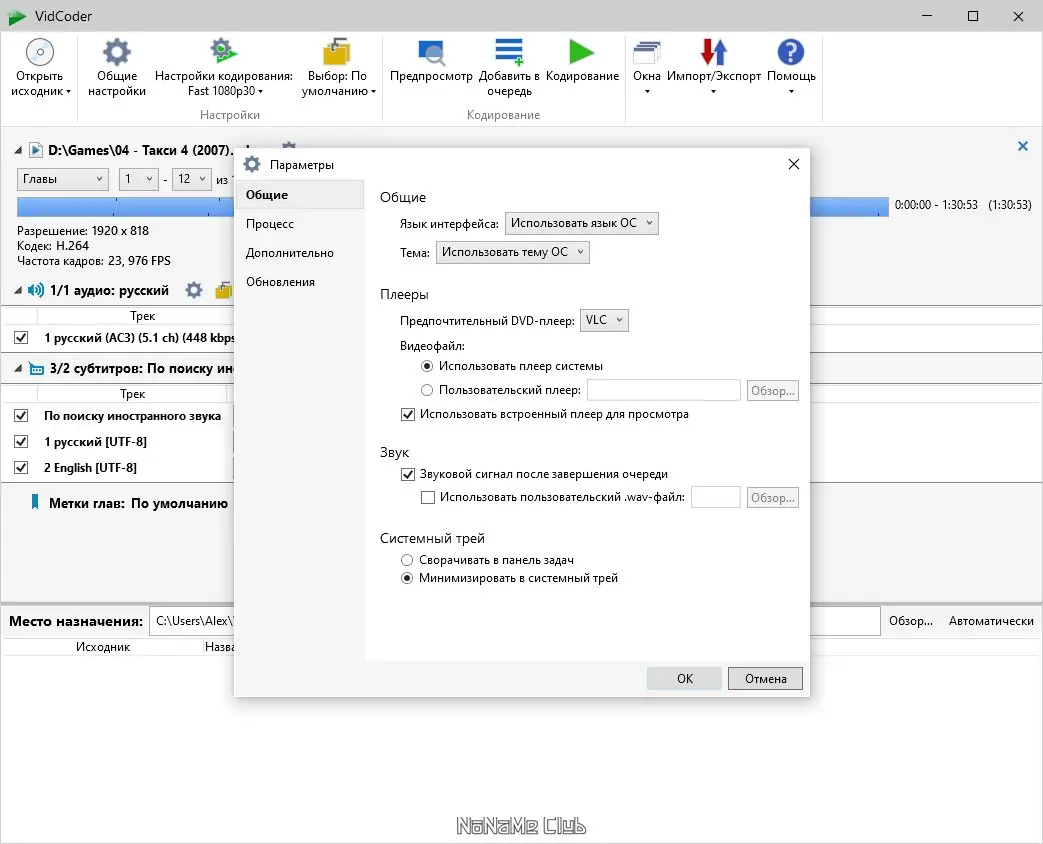Close the source panel with blue X

(1023, 146)
